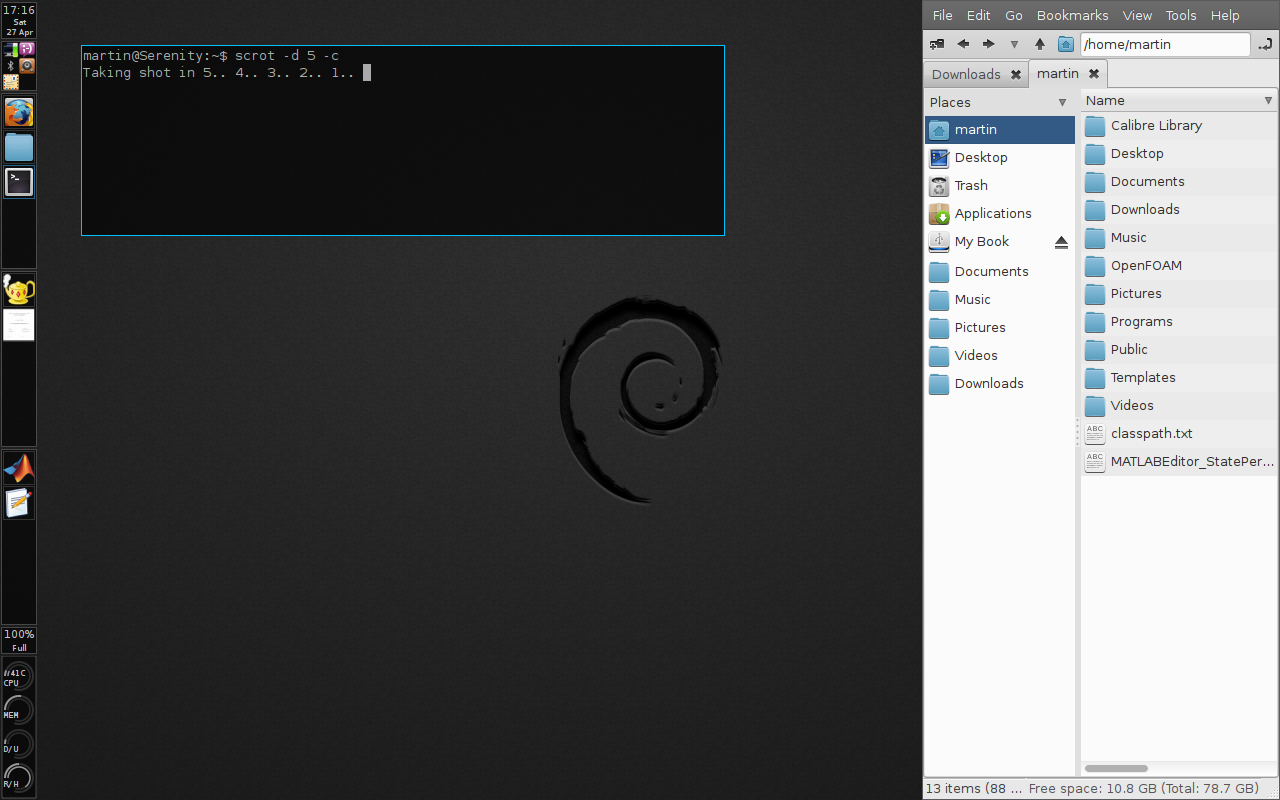This screenshot has width=1280, height=800.
Task: Click the jump-to-path button beside the address bar
Action: point(1266,44)
